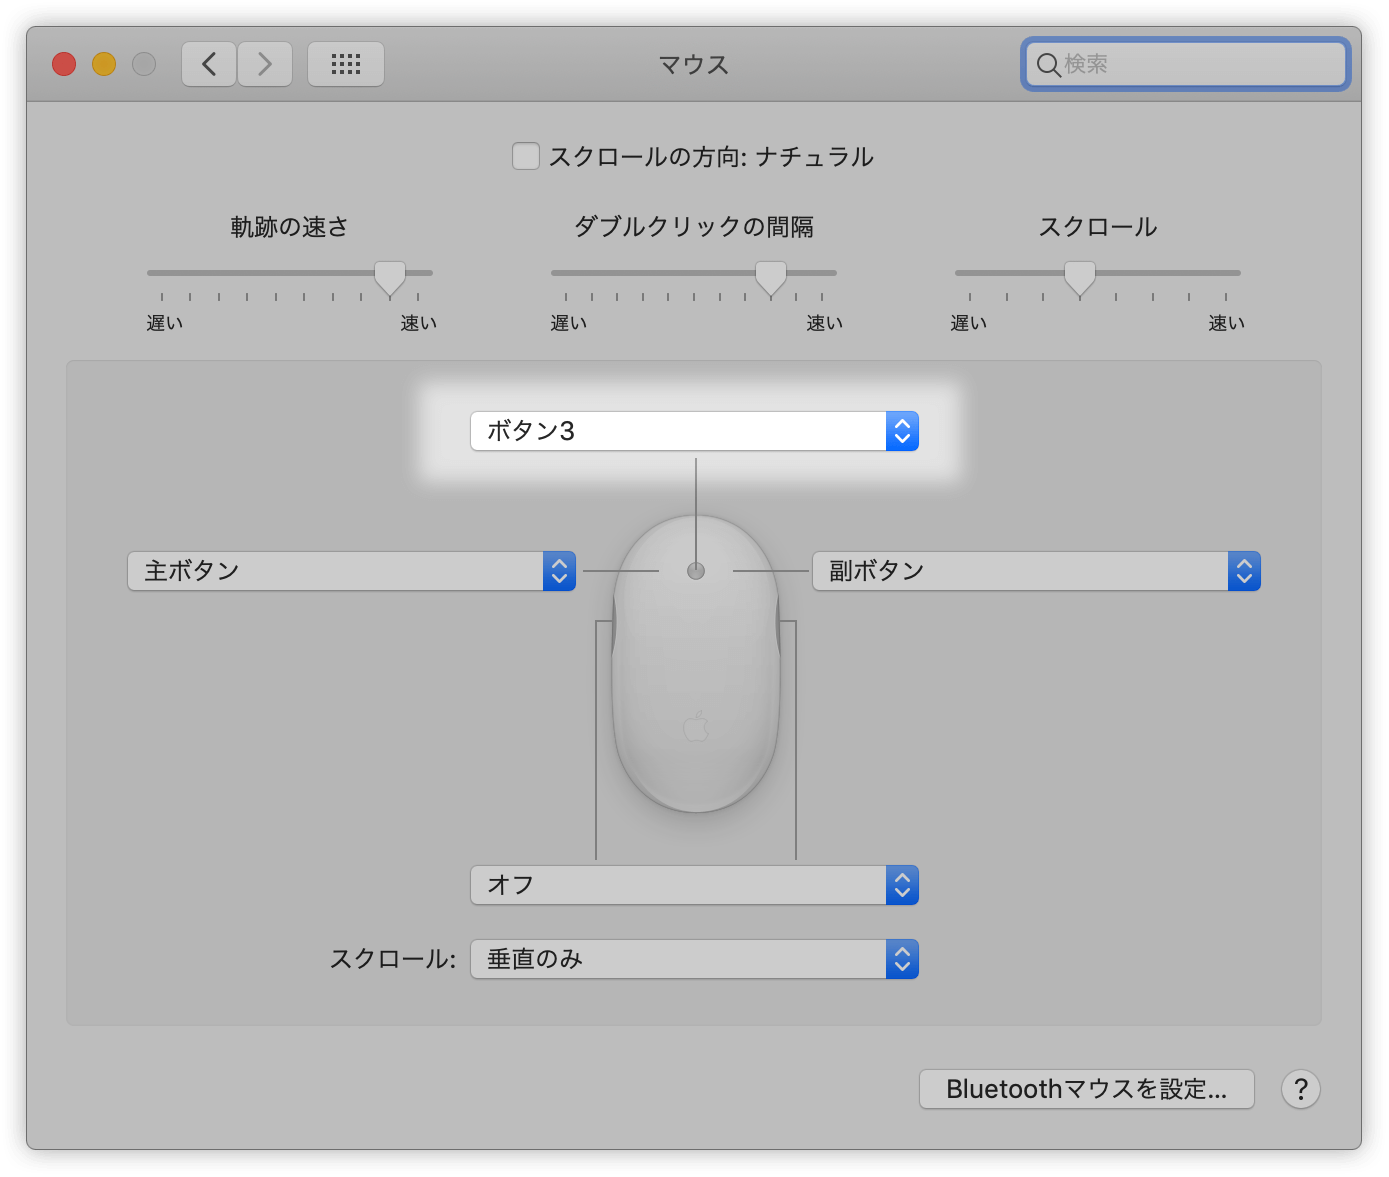The width and height of the screenshot is (1389, 1177).
Task: Click the 軌跡の速さ slider thumb
Action: pyautogui.click(x=390, y=278)
